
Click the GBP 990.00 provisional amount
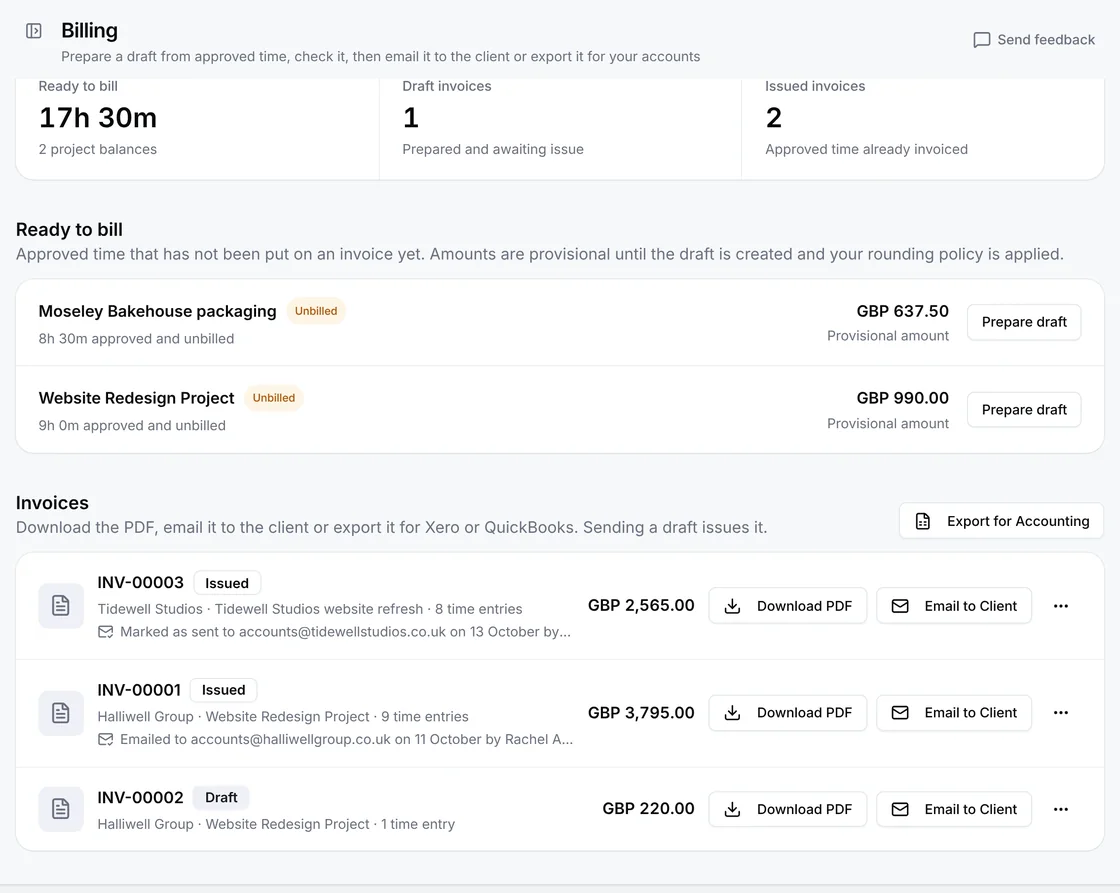(903, 398)
